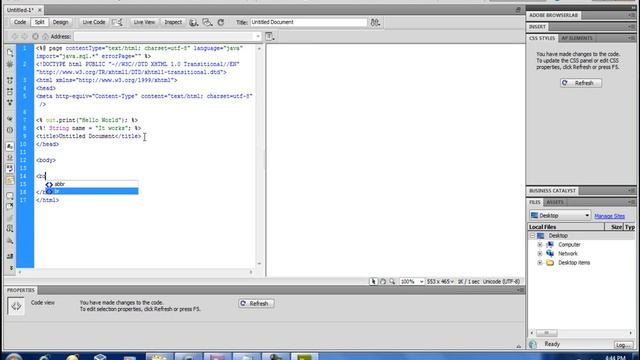Screen dimensions: 640x360
Task: Switch to Code view
Action: pos(20,22)
